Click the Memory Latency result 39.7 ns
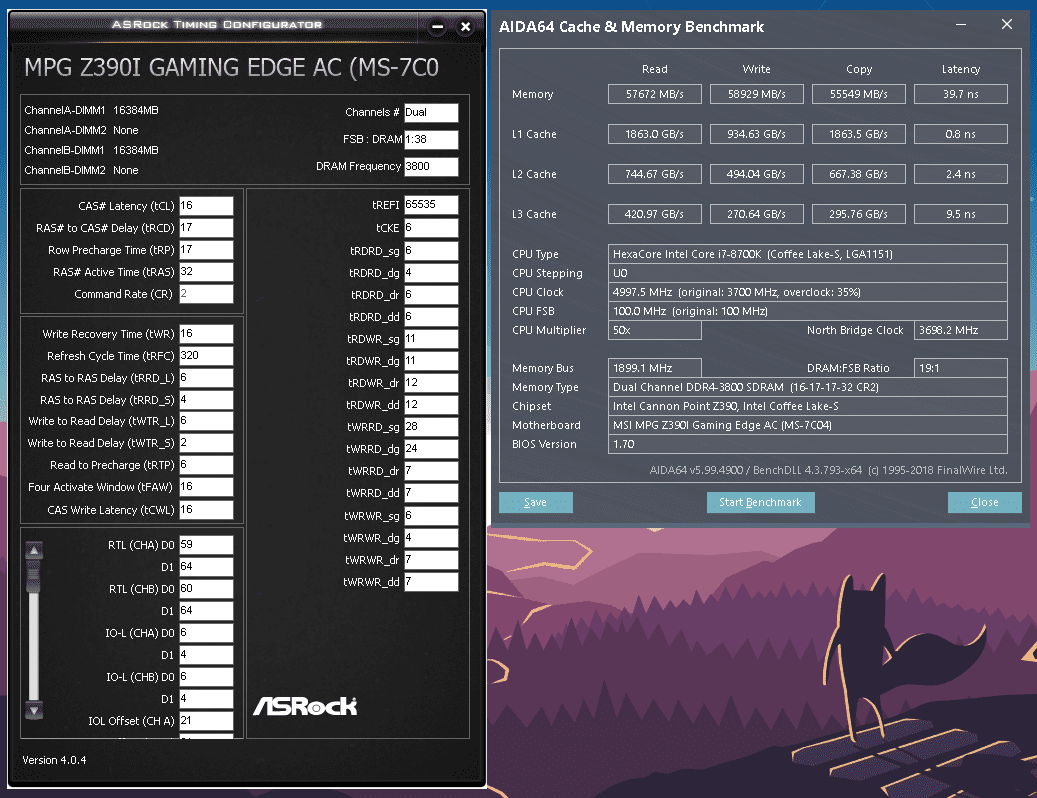 point(961,94)
